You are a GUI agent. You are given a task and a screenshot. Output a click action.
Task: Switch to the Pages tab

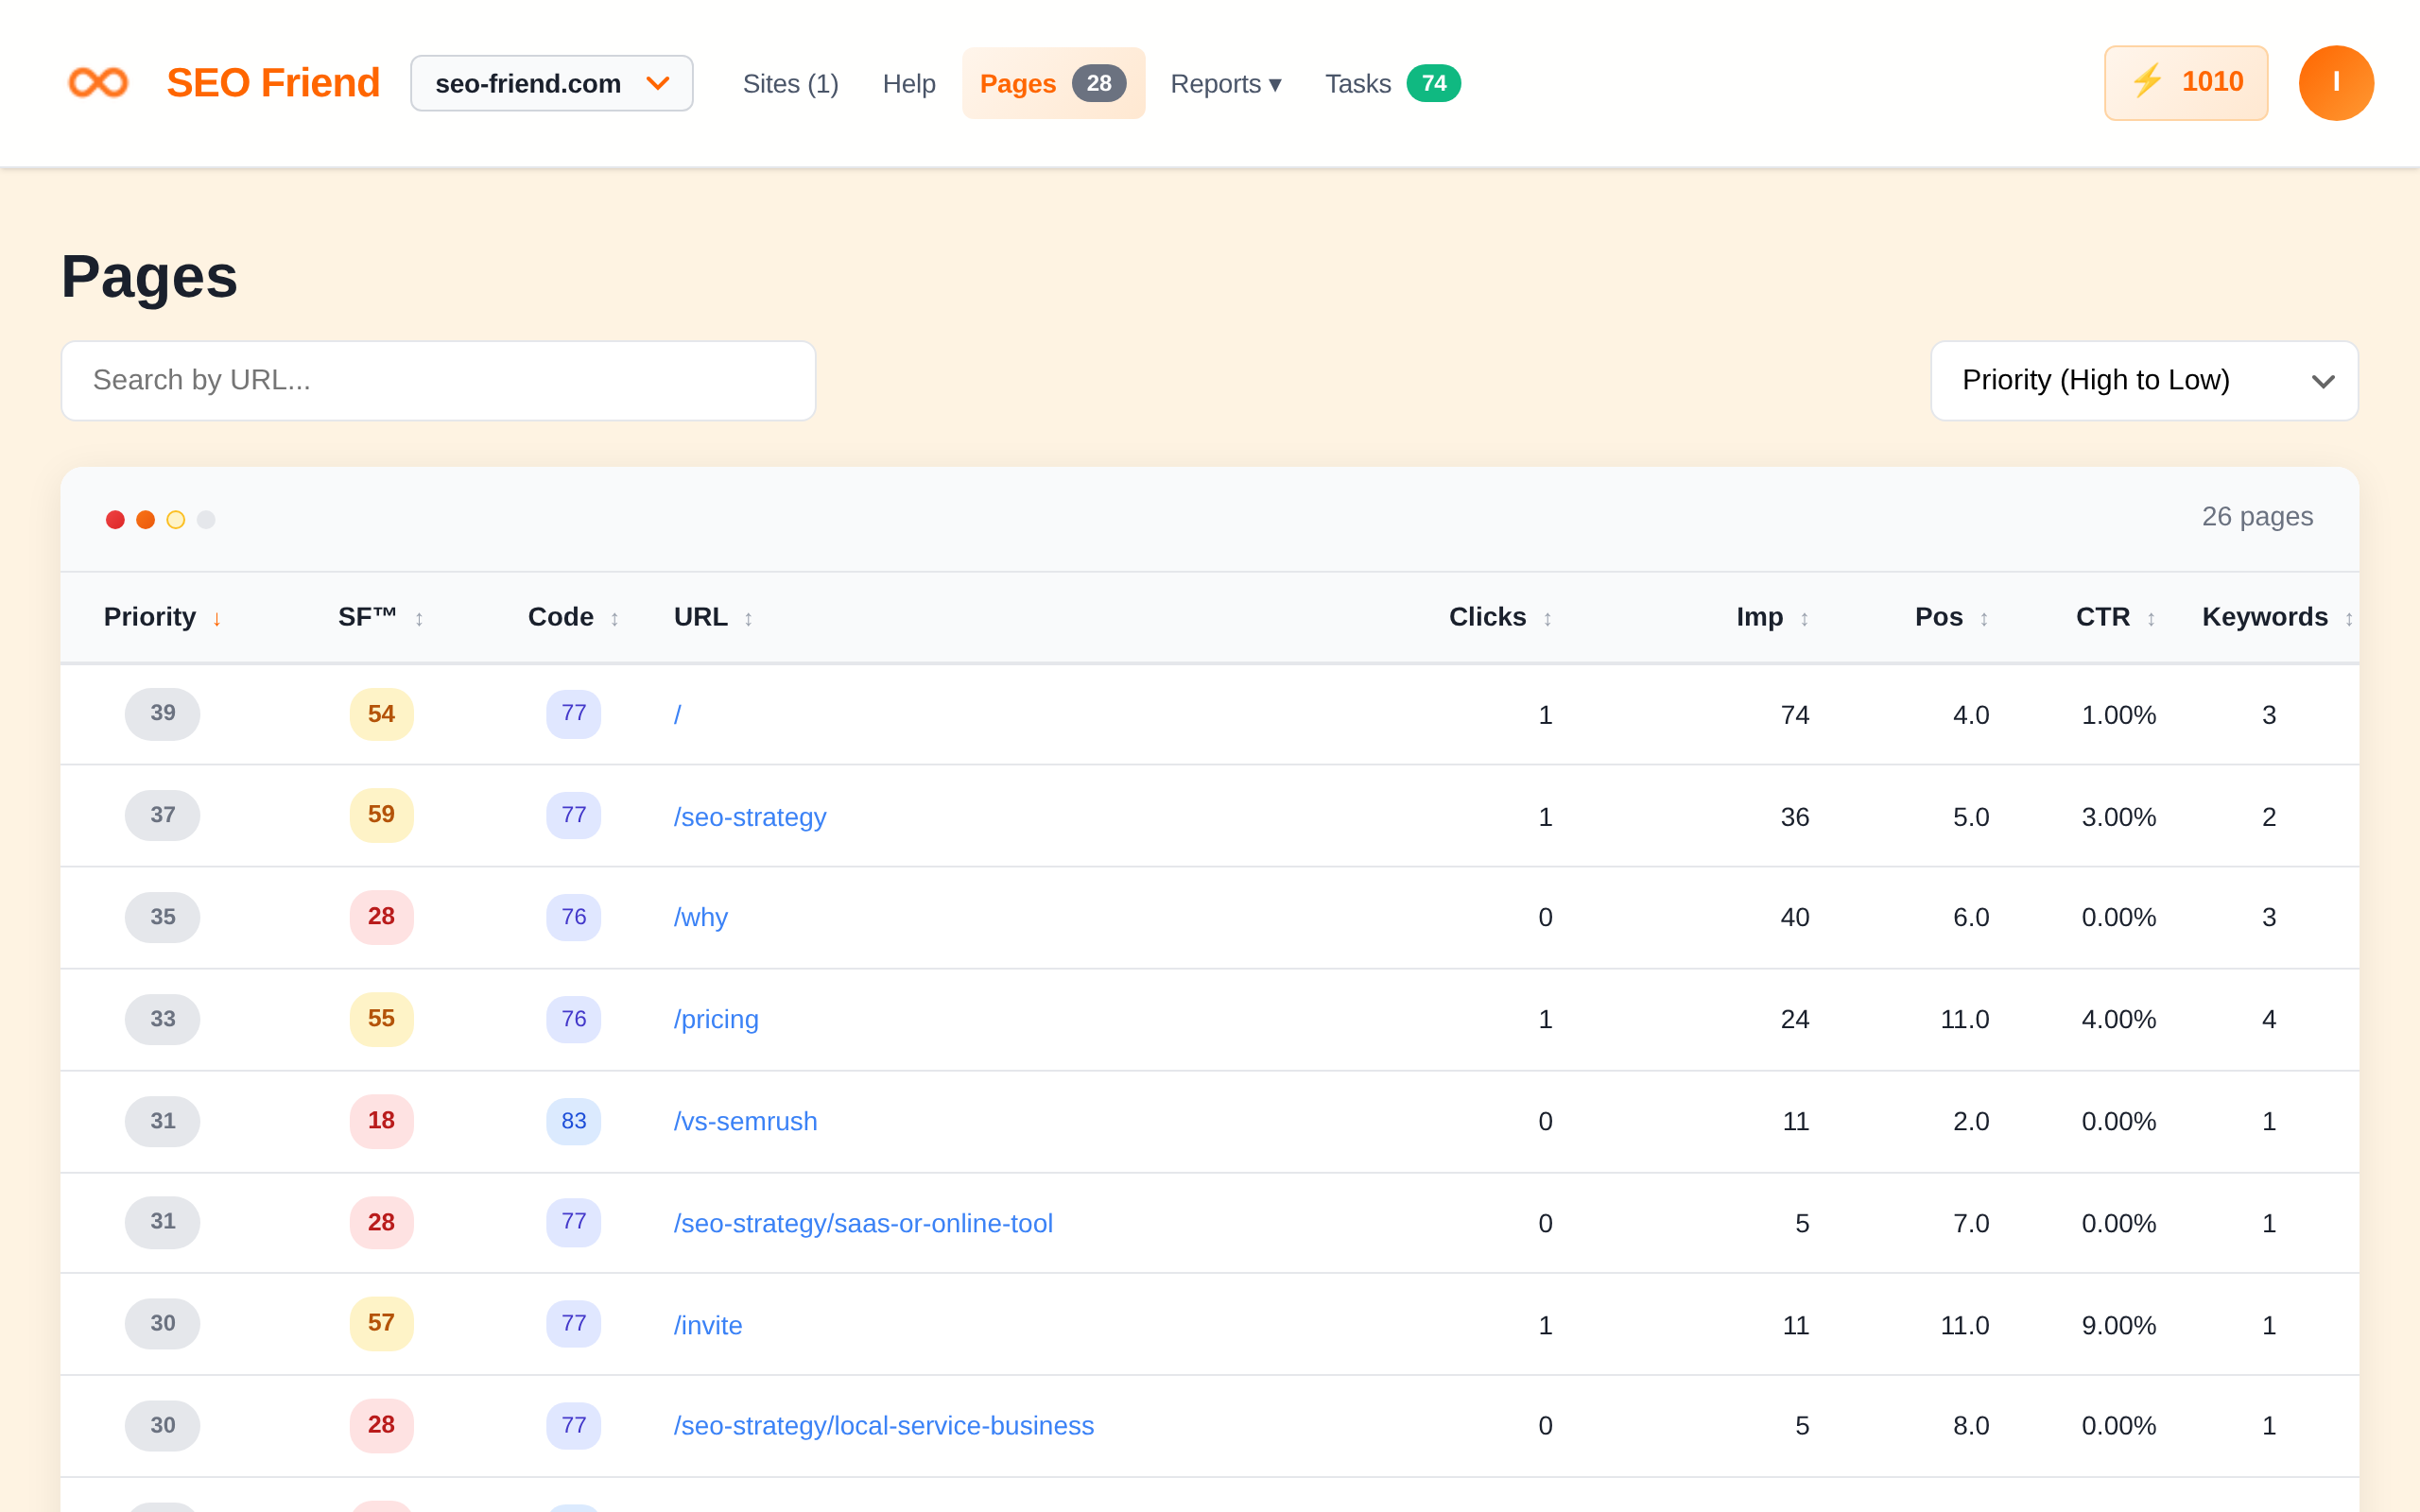pyautogui.click(x=1053, y=83)
